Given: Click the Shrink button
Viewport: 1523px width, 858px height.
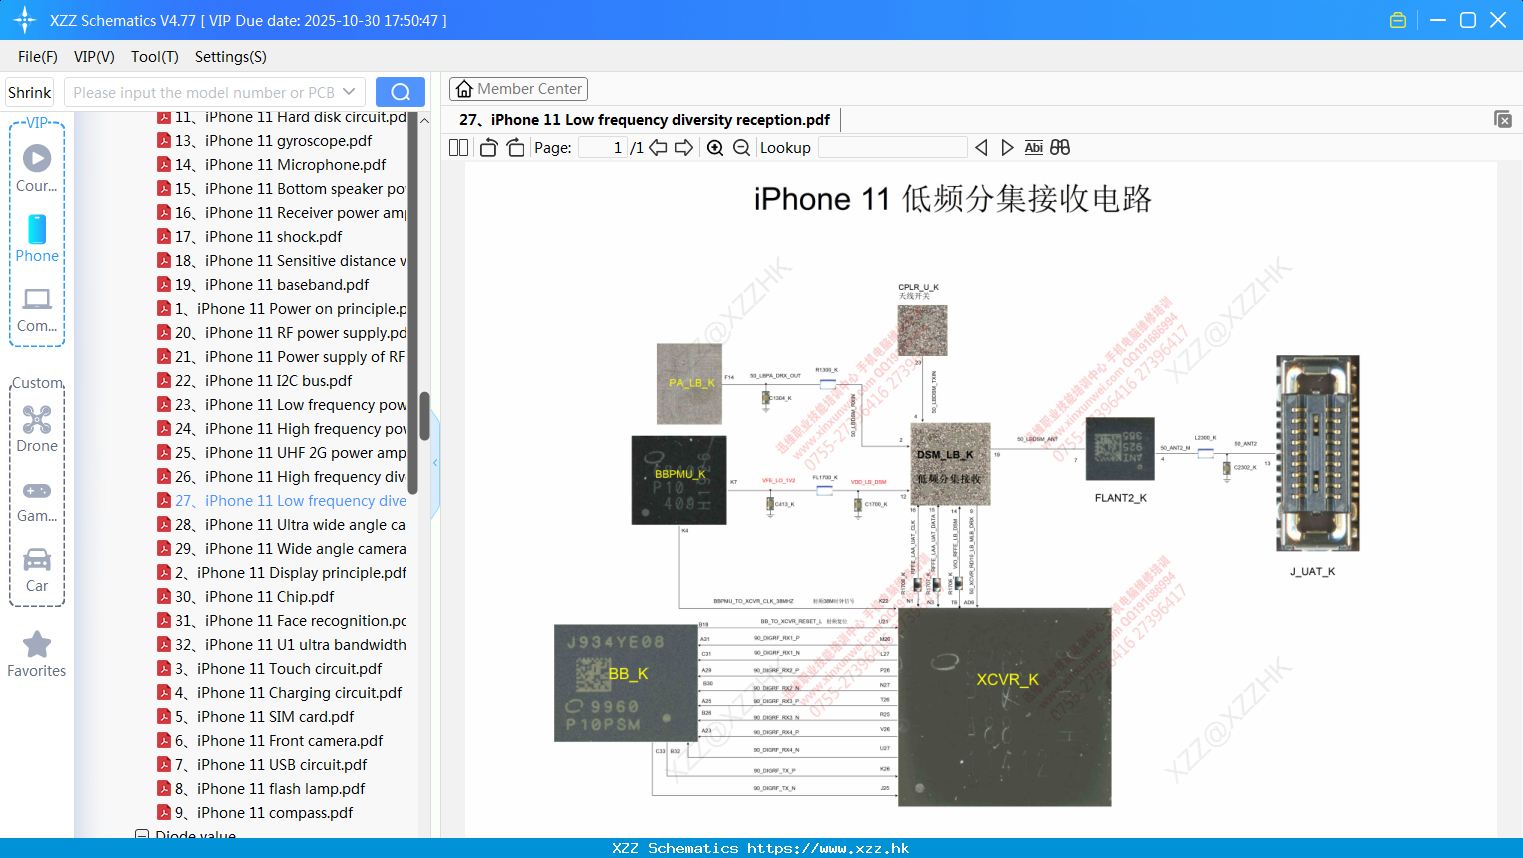Looking at the screenshot, I should (x=29, y=92).
